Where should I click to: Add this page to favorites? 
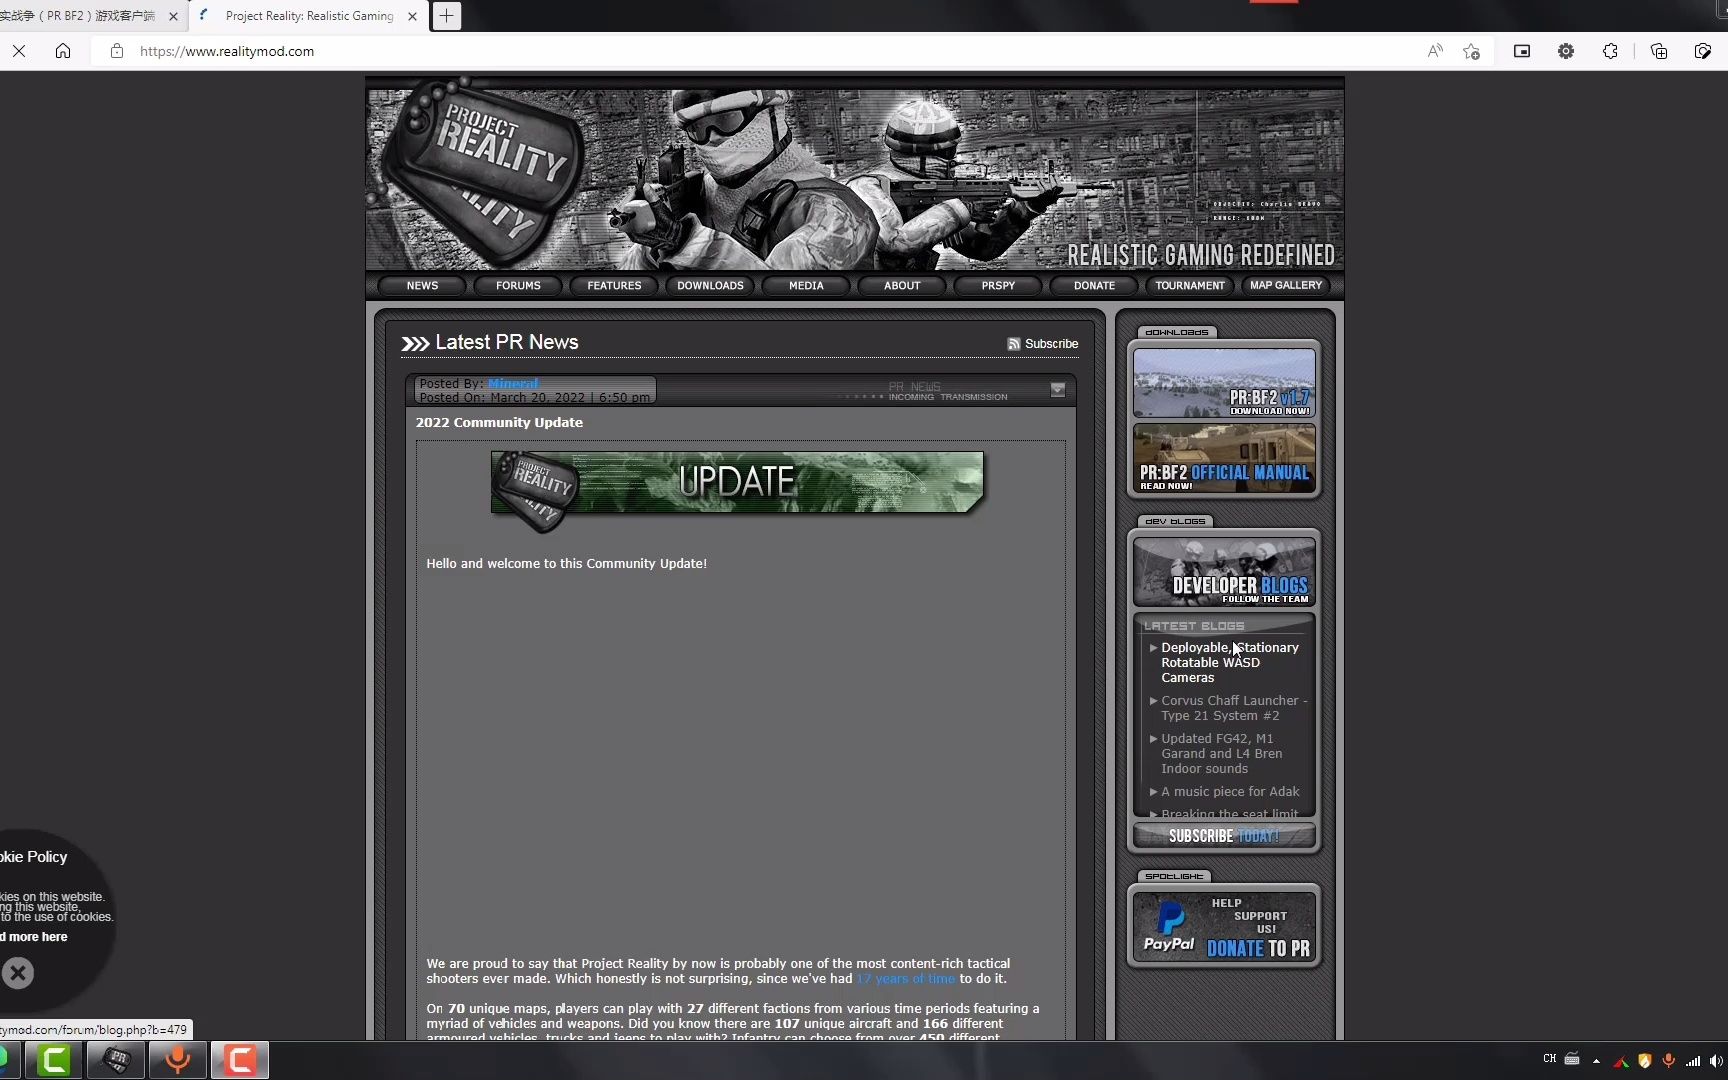1471,51
